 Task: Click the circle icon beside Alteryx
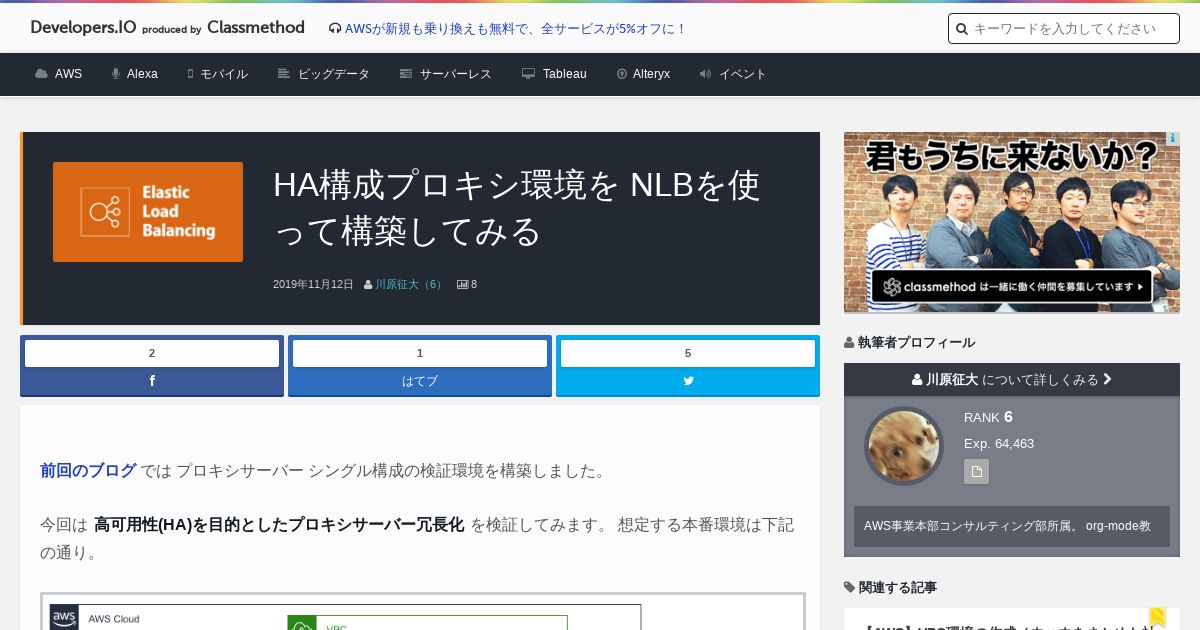[622, 74]
